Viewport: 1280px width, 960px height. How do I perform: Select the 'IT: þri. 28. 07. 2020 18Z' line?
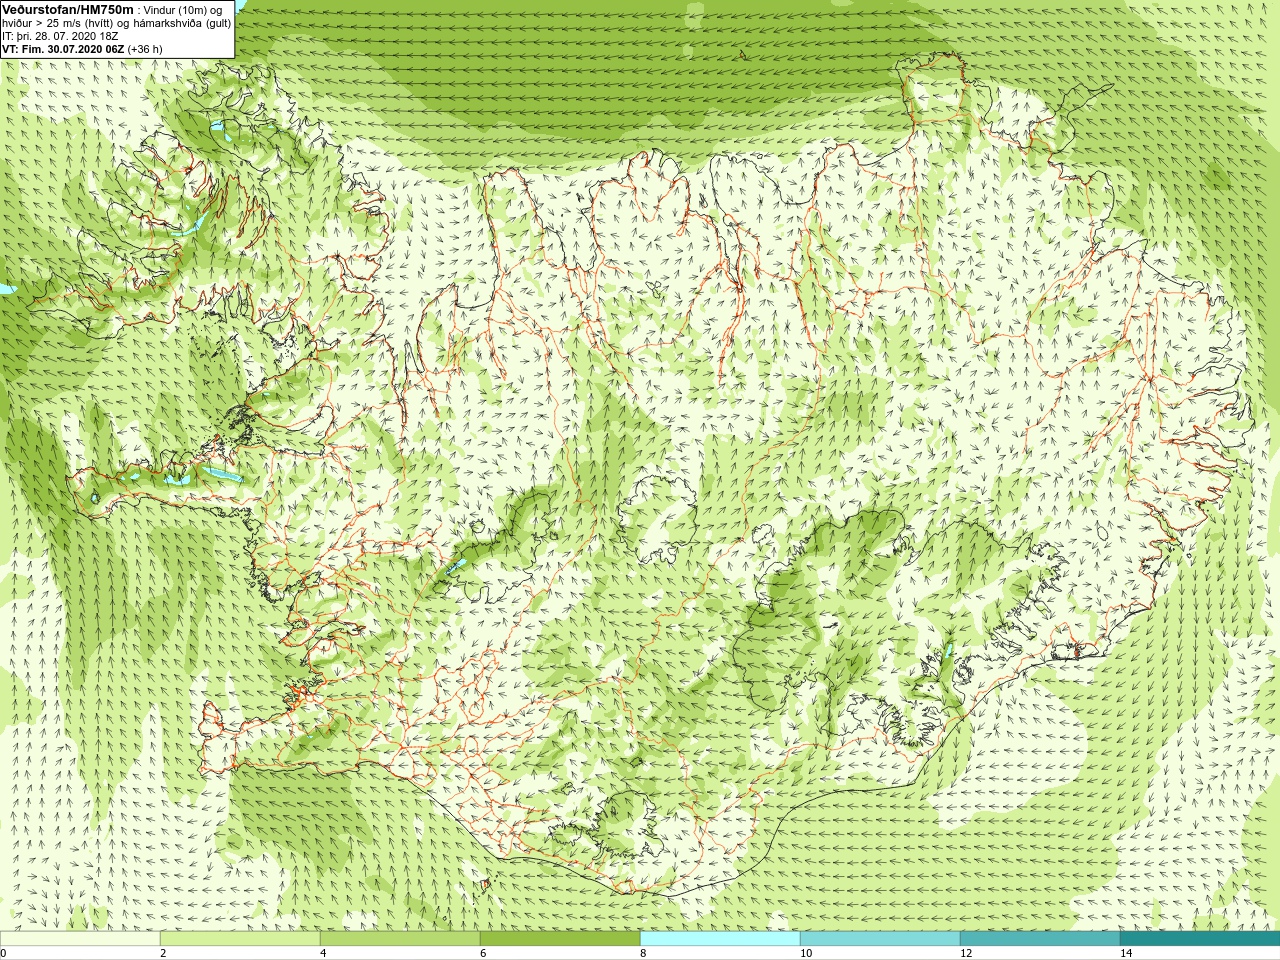pos(60,35)
